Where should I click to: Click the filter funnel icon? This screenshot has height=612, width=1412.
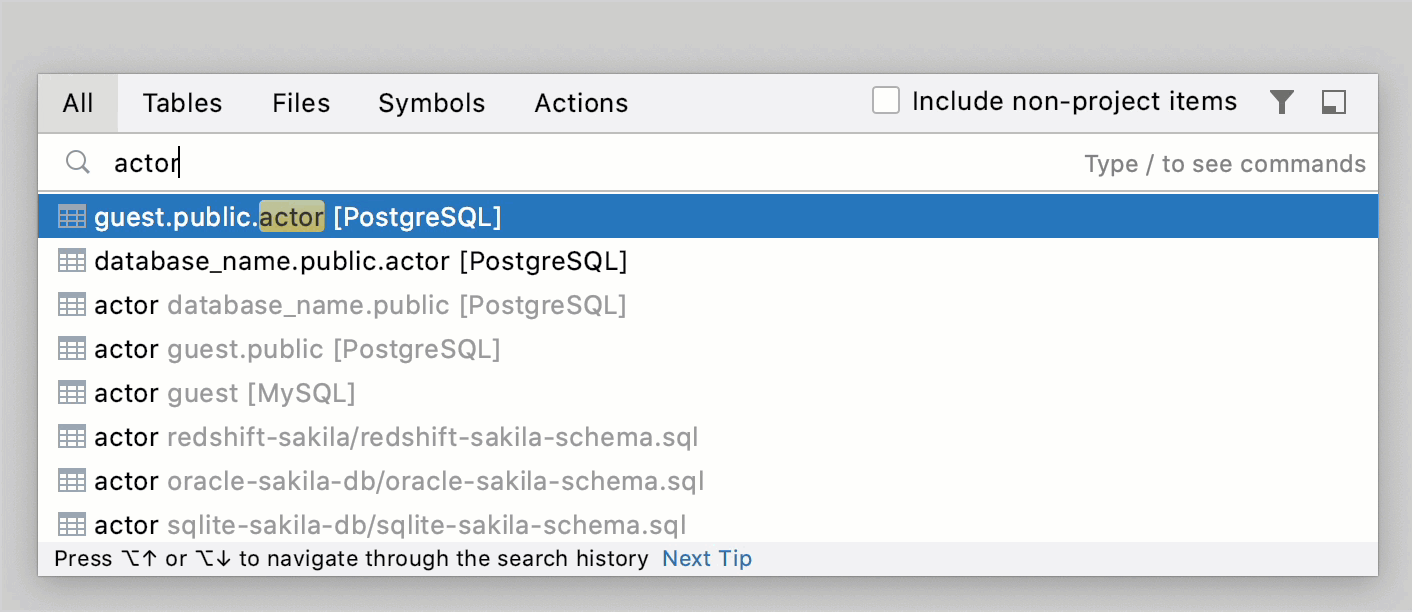point(1282,102)
